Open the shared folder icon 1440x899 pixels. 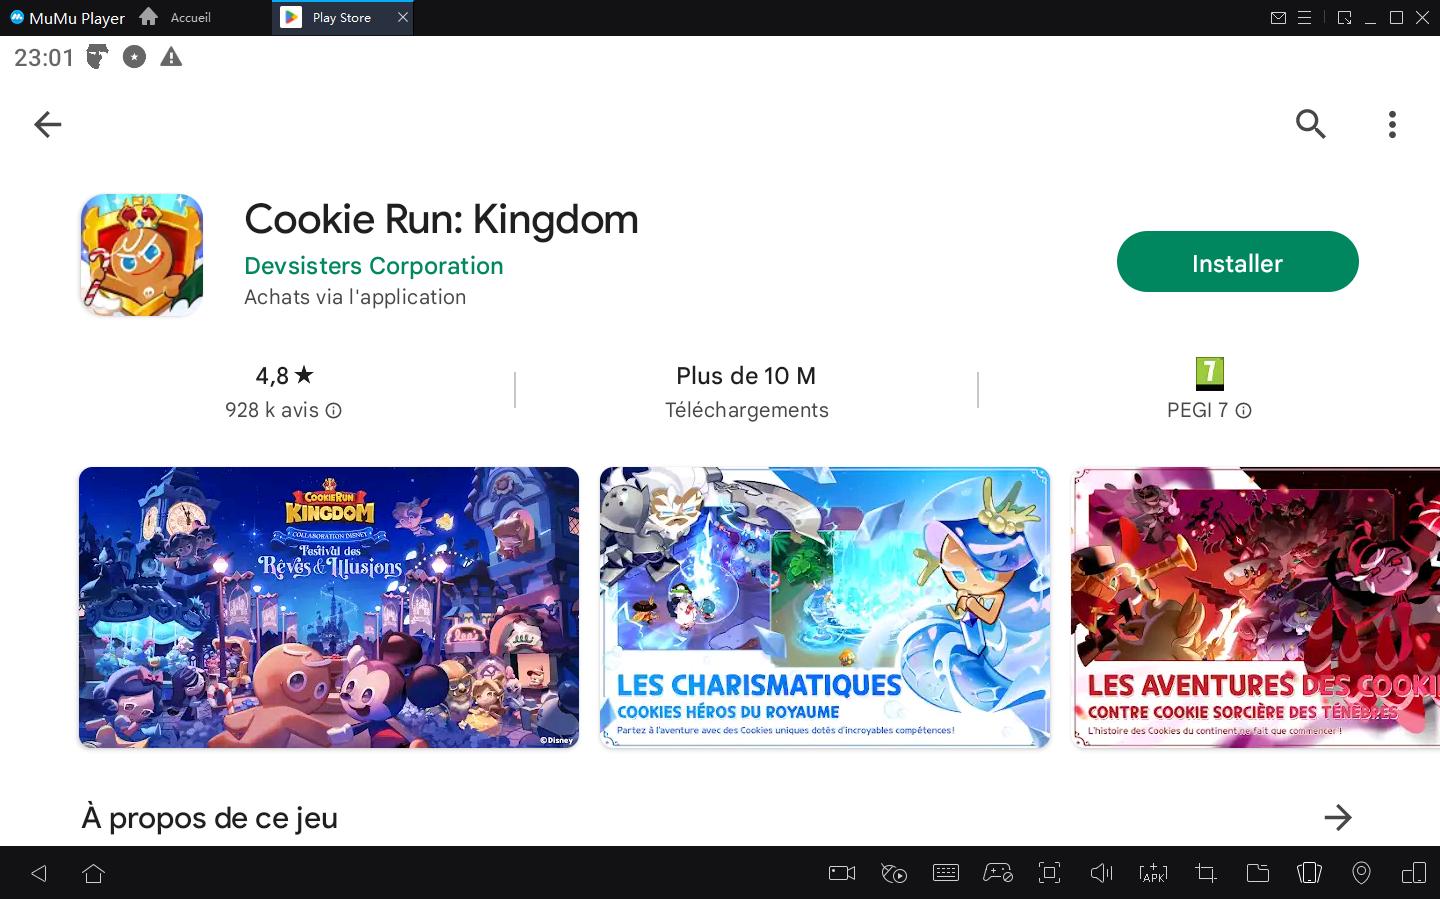coord(1257,873)
